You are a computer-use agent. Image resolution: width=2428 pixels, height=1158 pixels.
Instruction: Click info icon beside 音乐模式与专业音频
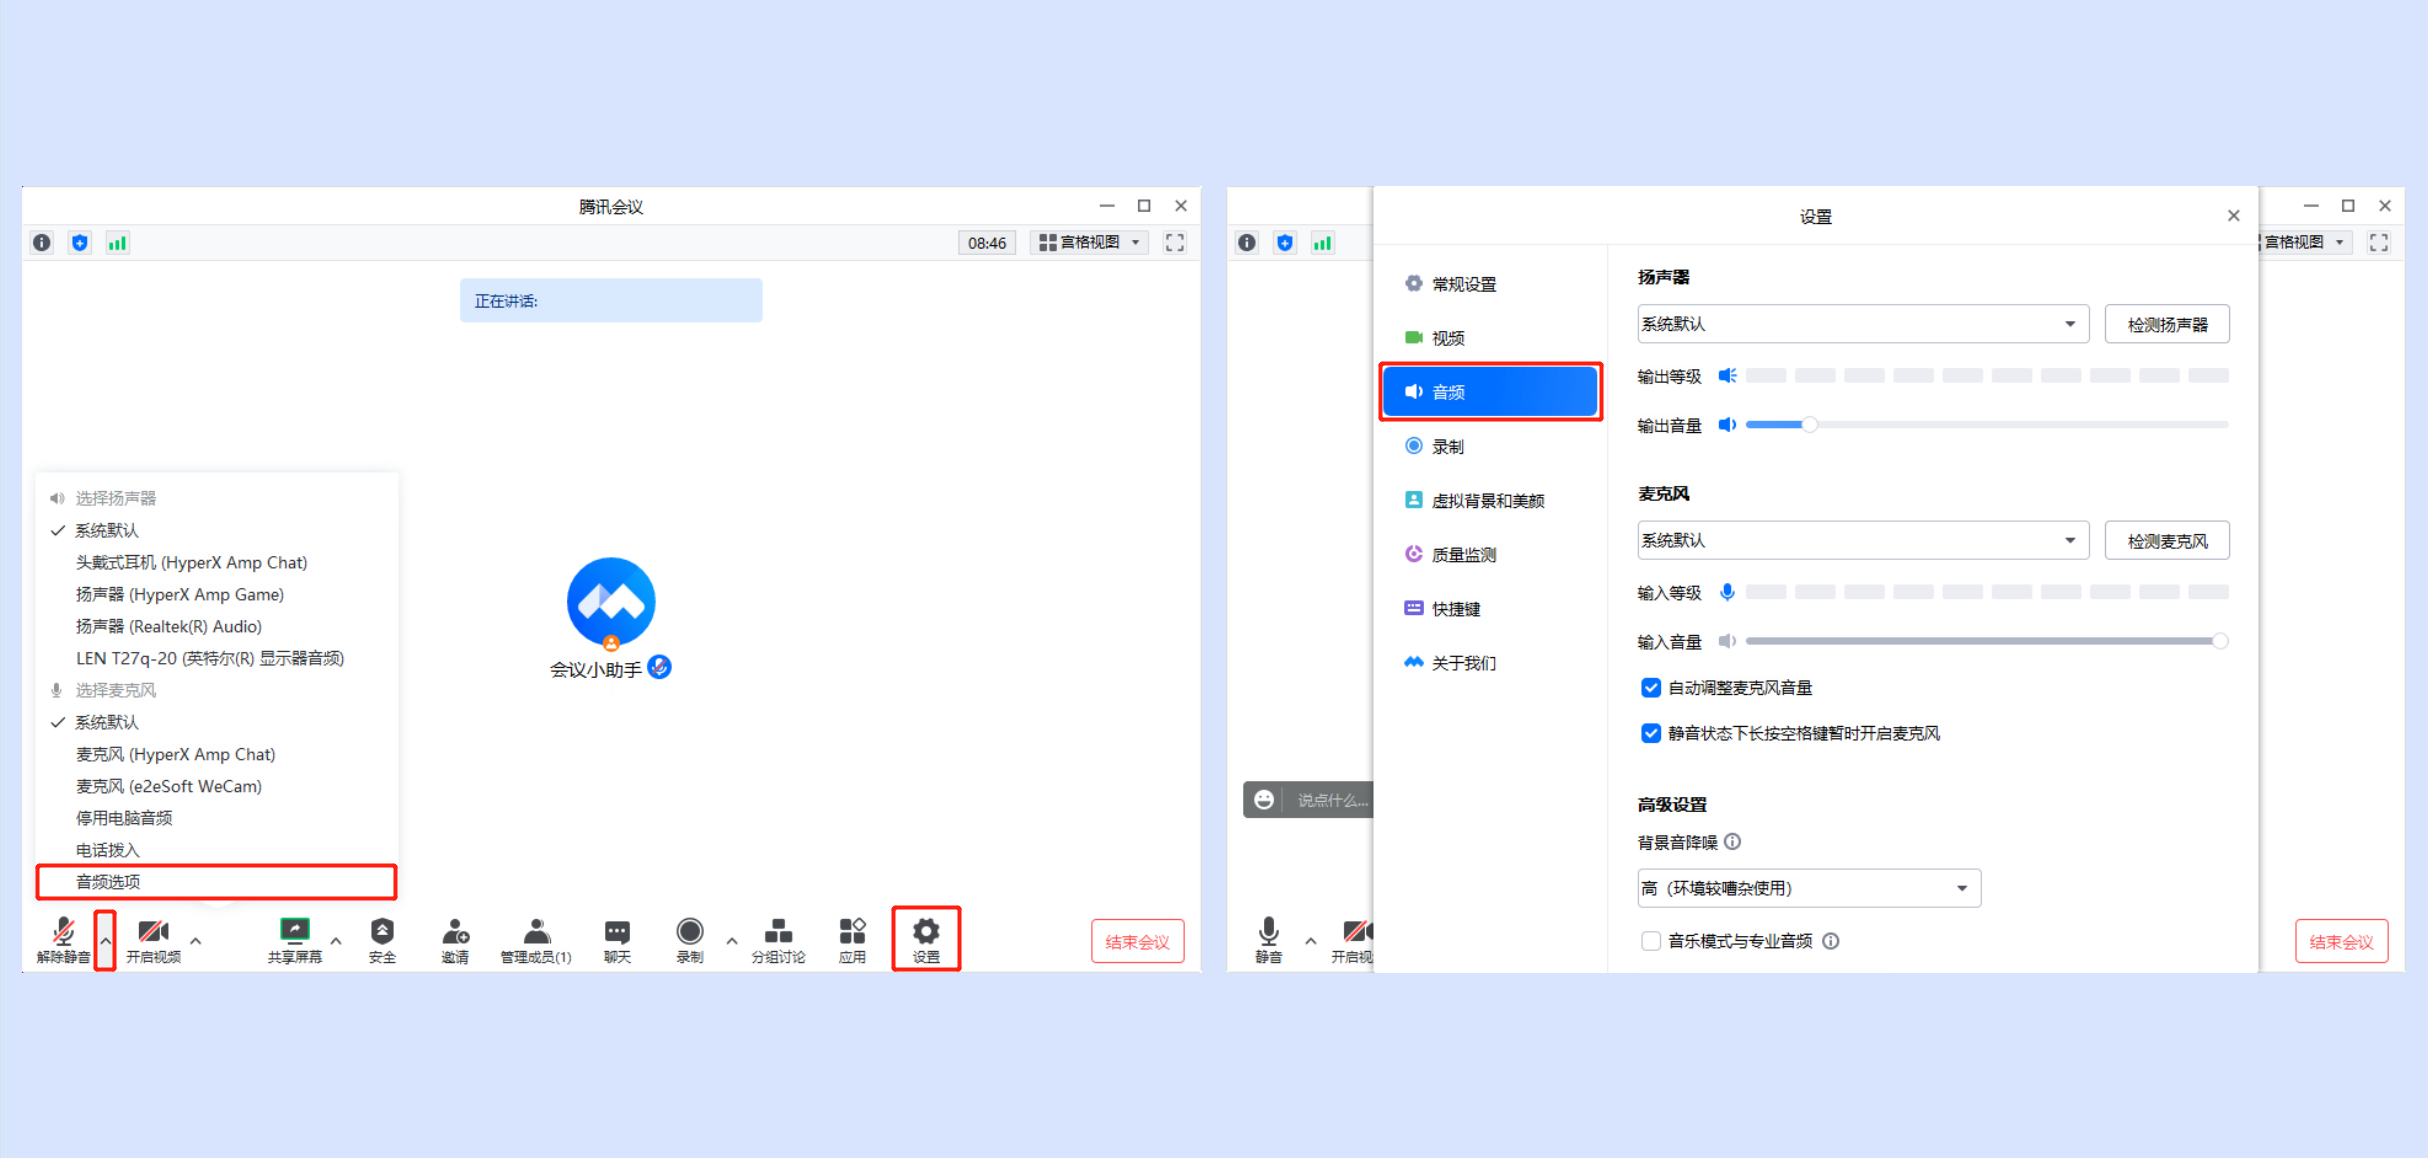tap(1830, 941)
